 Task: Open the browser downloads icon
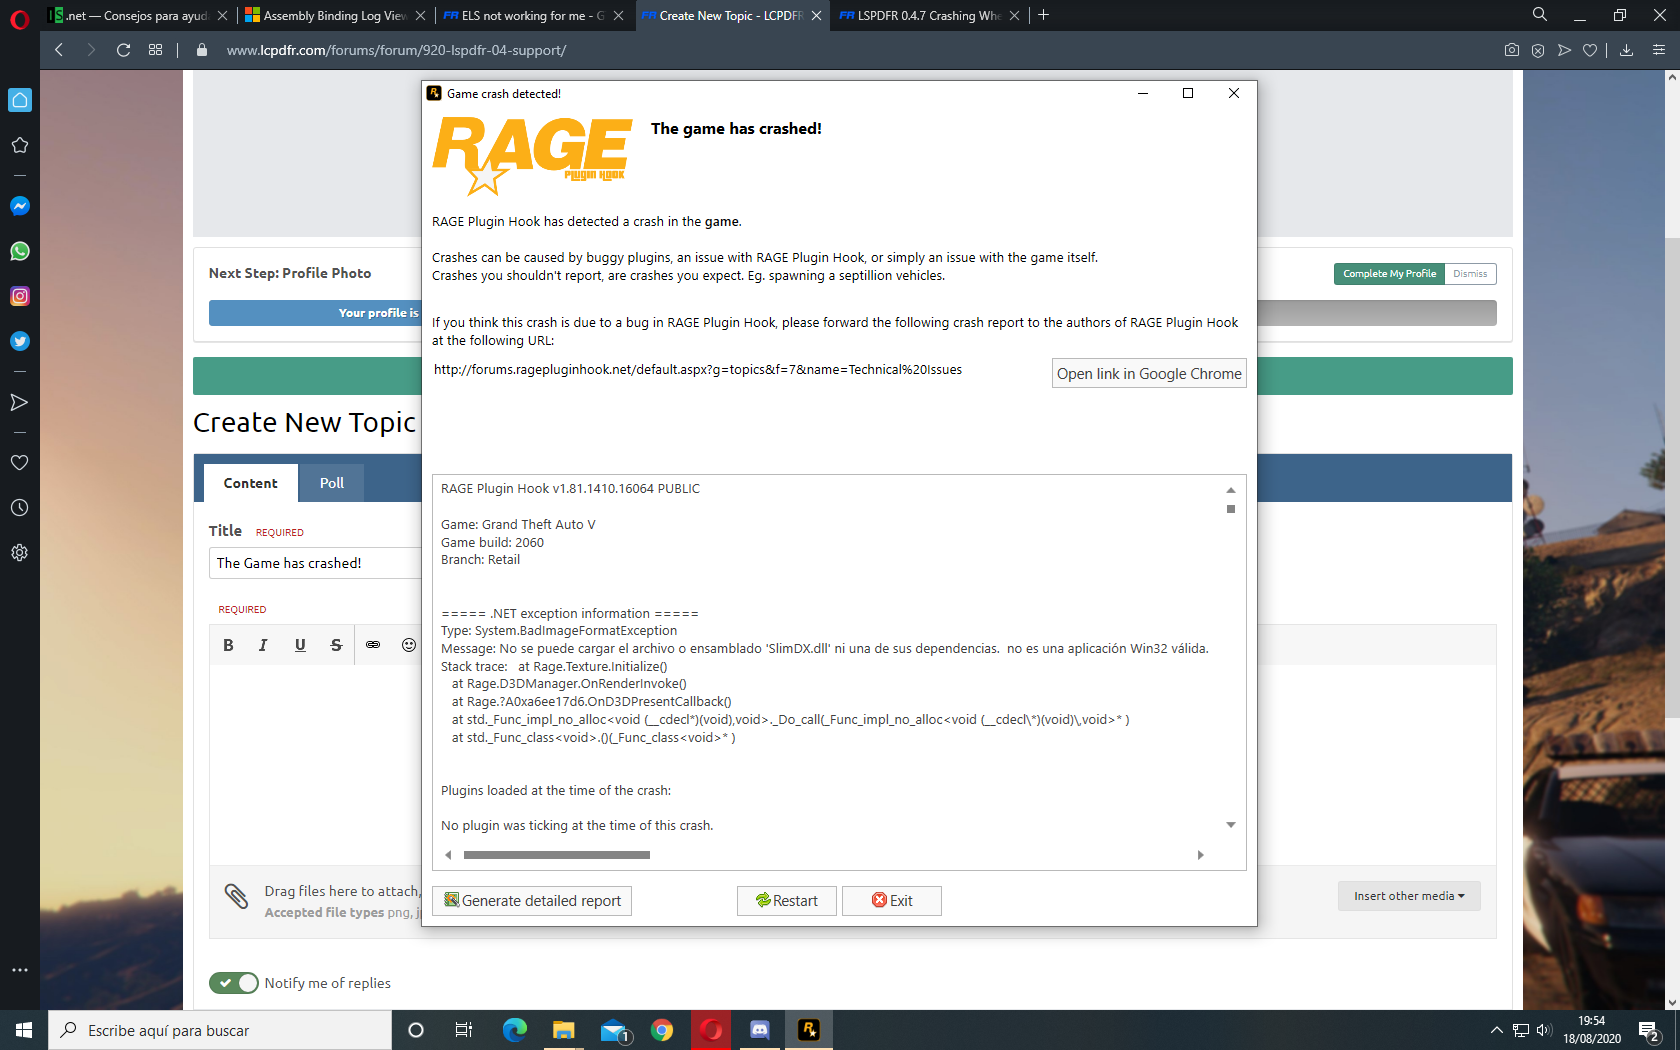click(x=1626, y=50)
